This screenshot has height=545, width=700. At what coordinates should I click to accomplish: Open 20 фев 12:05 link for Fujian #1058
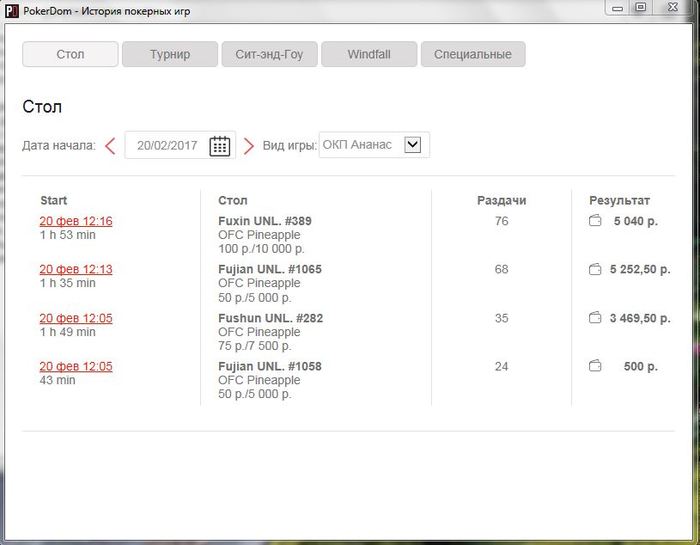(x=76, y=366)
